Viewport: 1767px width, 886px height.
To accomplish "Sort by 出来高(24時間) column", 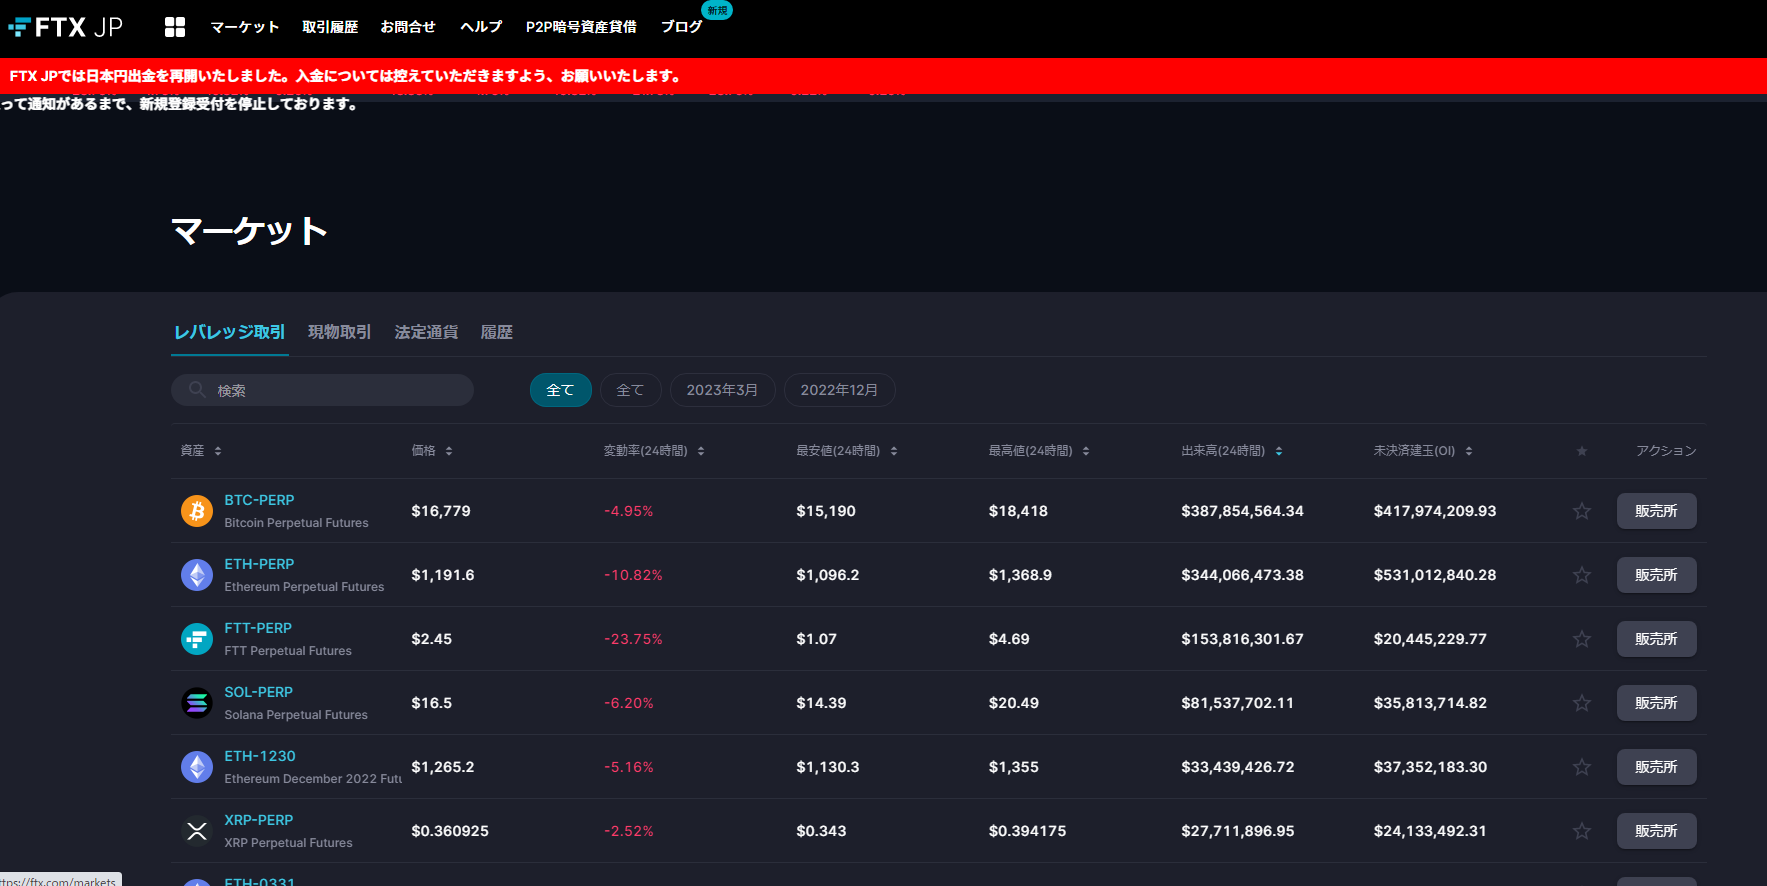I will point(1279,451).
